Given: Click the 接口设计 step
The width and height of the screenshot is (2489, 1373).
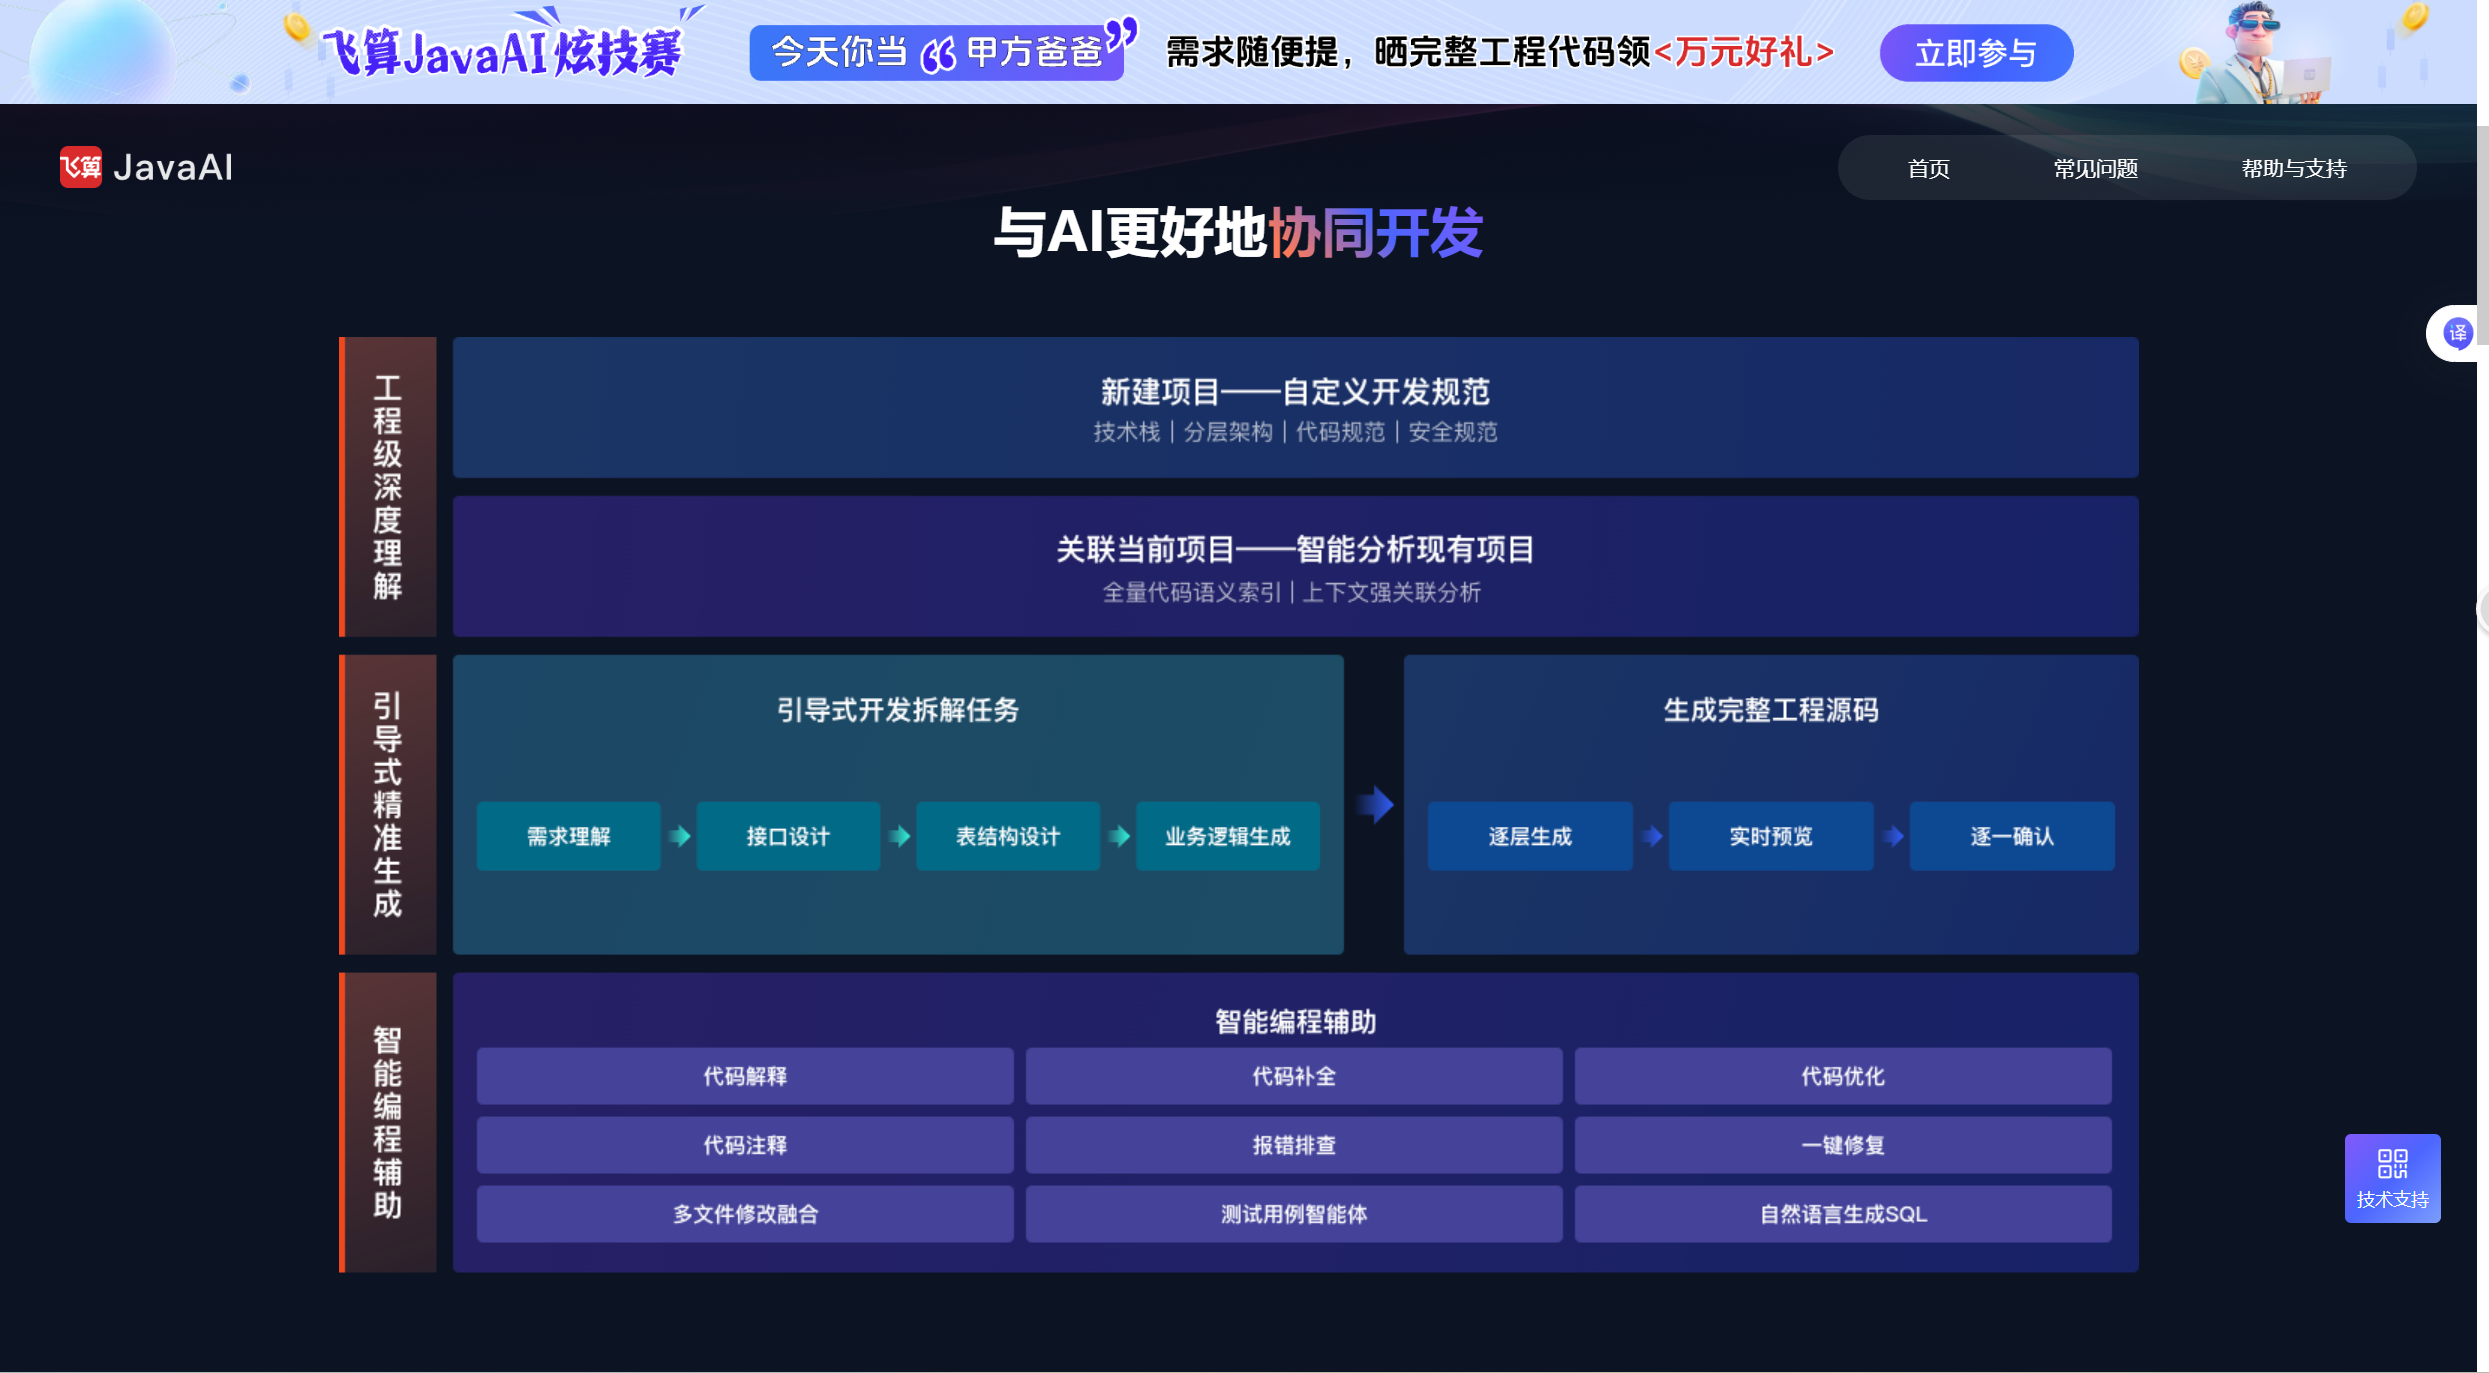Looking at the screenshot, I should pos(788,836).
